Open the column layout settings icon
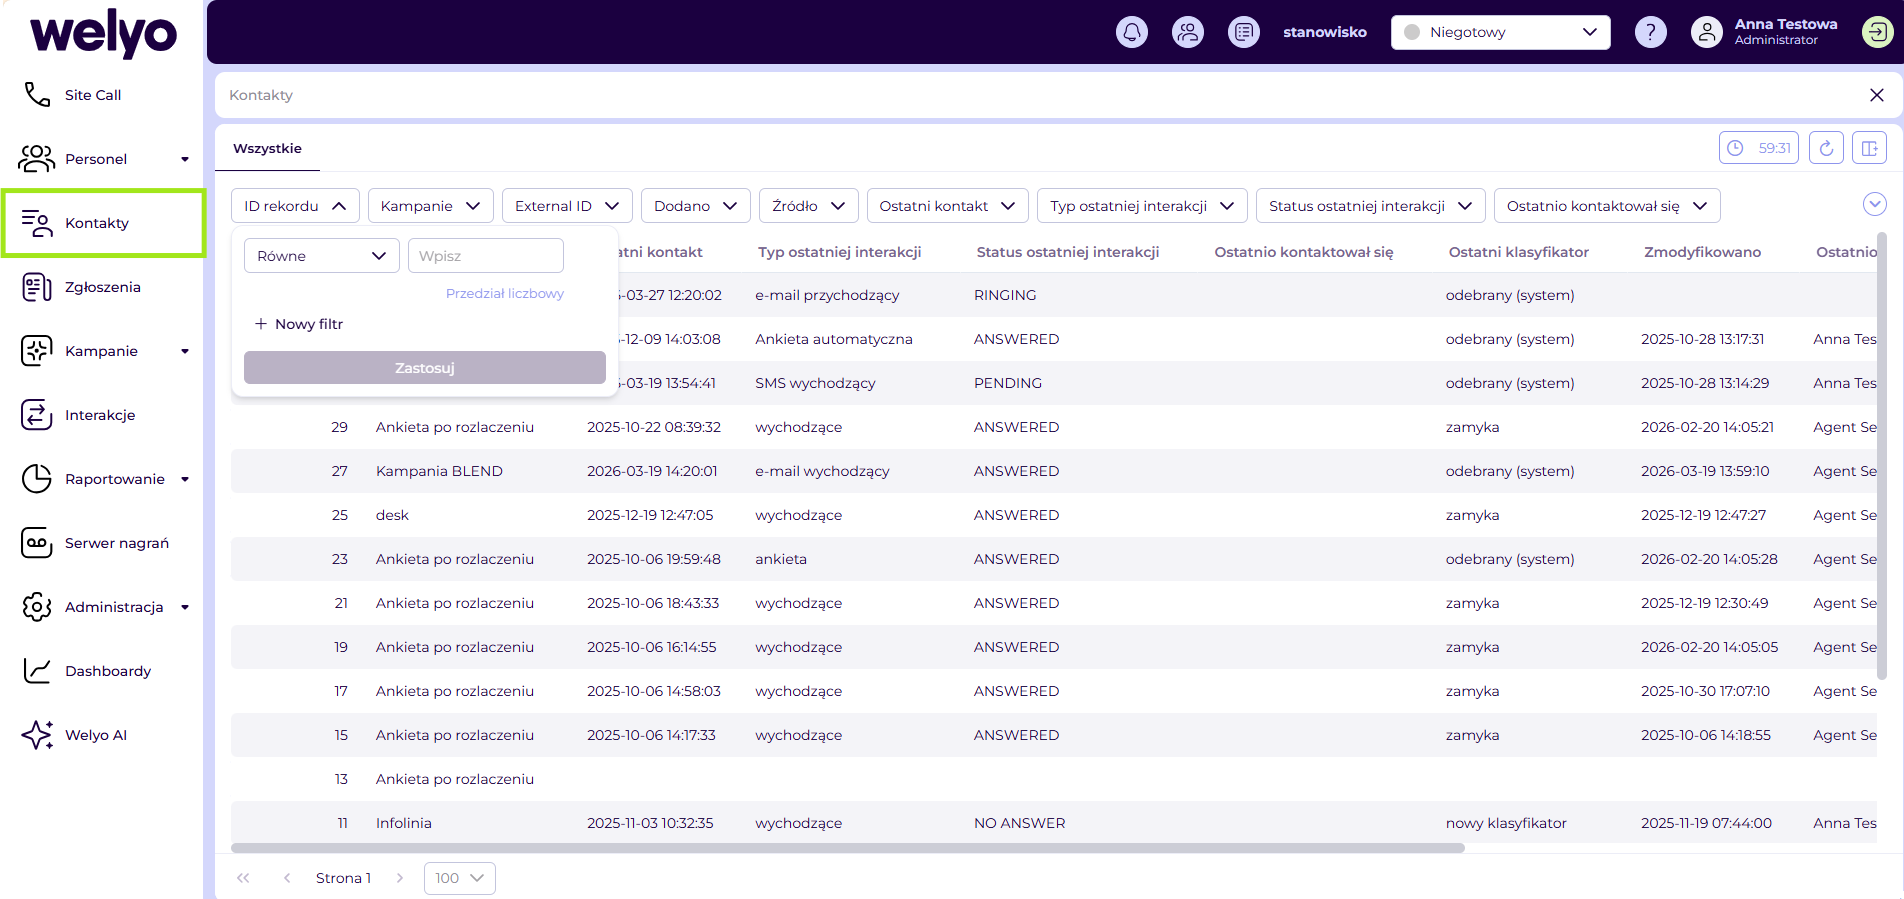Screen dimensions: 1904x899 pyautogui.click(x=1869, y=148)
